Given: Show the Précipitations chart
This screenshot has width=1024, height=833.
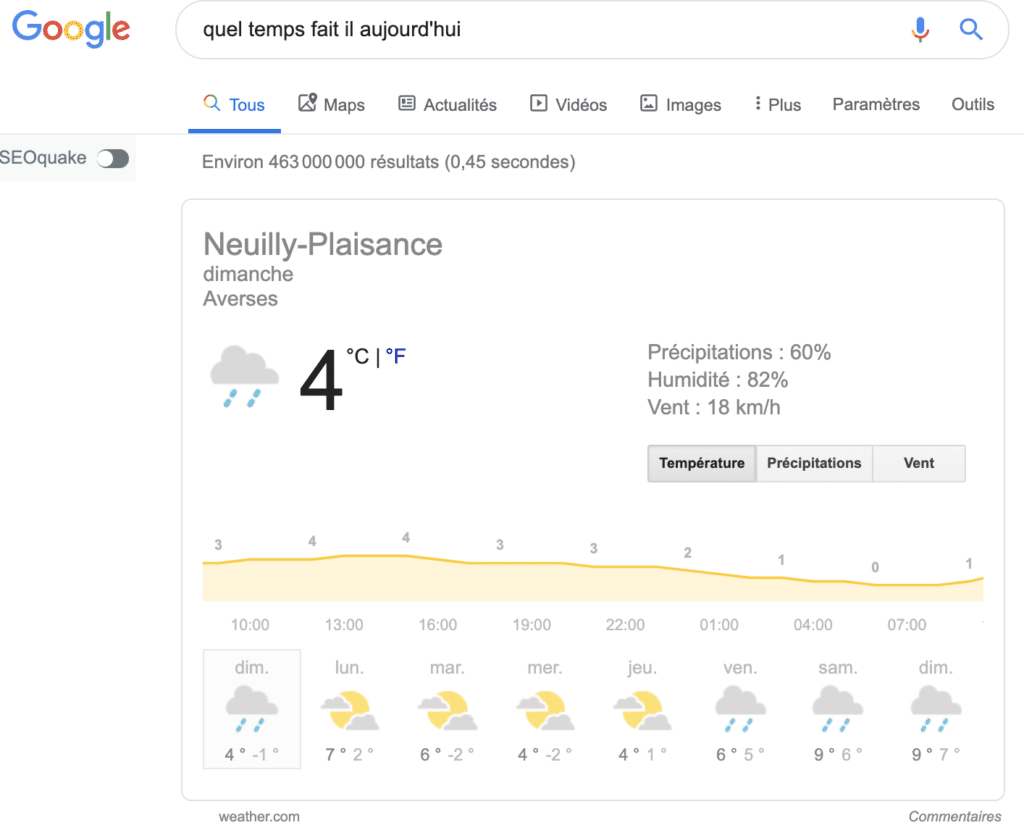Looking at the screenshot, I should (x=814, y=463).
